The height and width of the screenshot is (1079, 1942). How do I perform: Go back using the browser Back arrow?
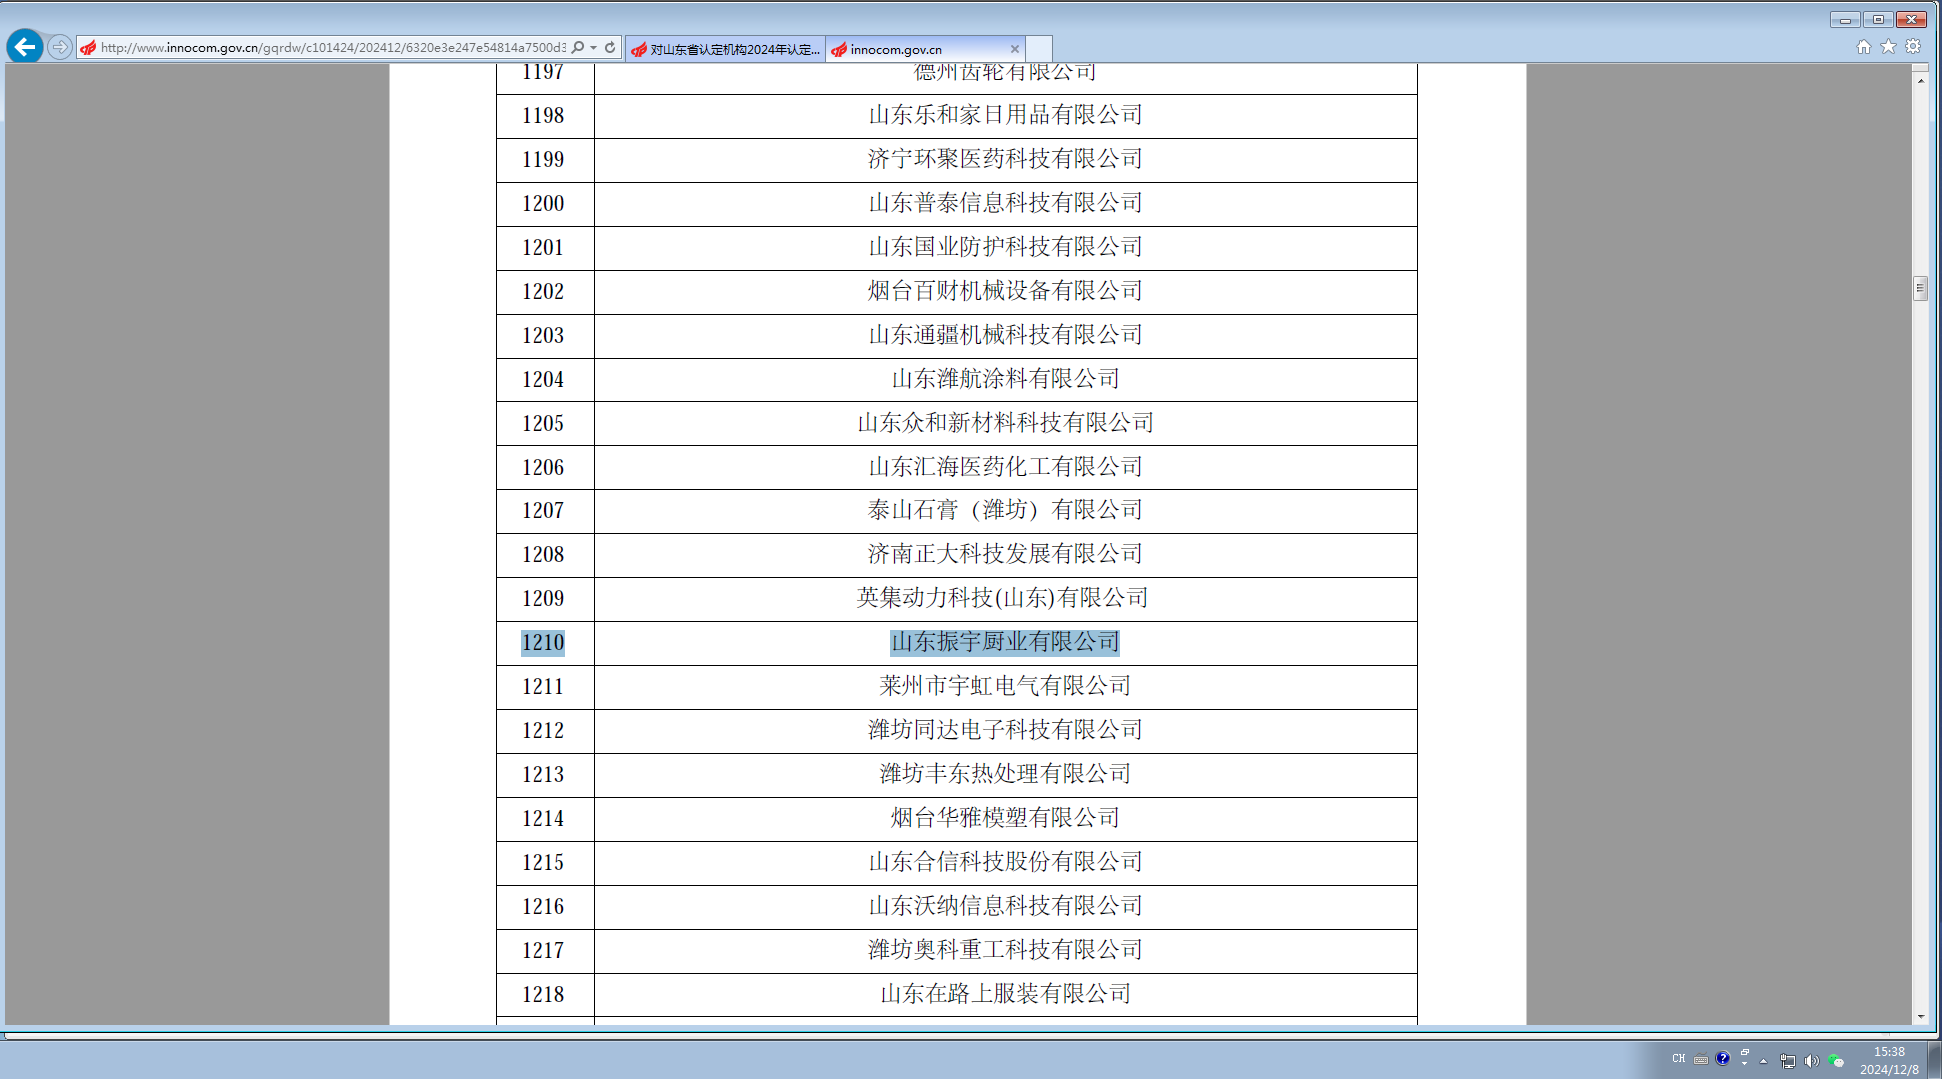25,47
